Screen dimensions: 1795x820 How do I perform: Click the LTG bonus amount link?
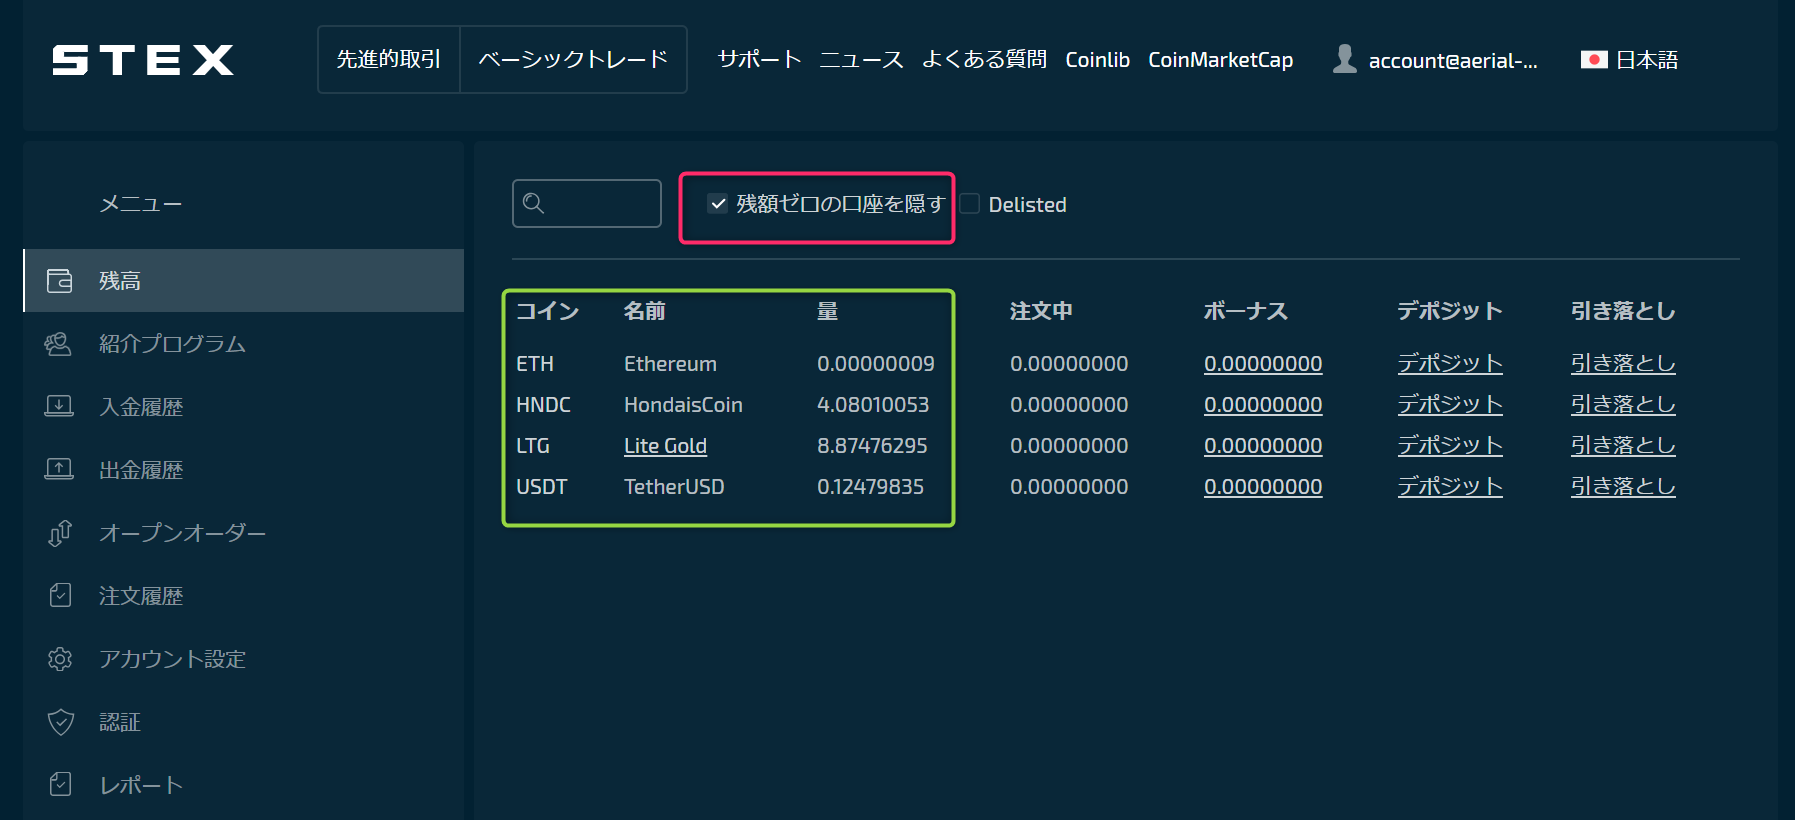tap(1263, 446)
